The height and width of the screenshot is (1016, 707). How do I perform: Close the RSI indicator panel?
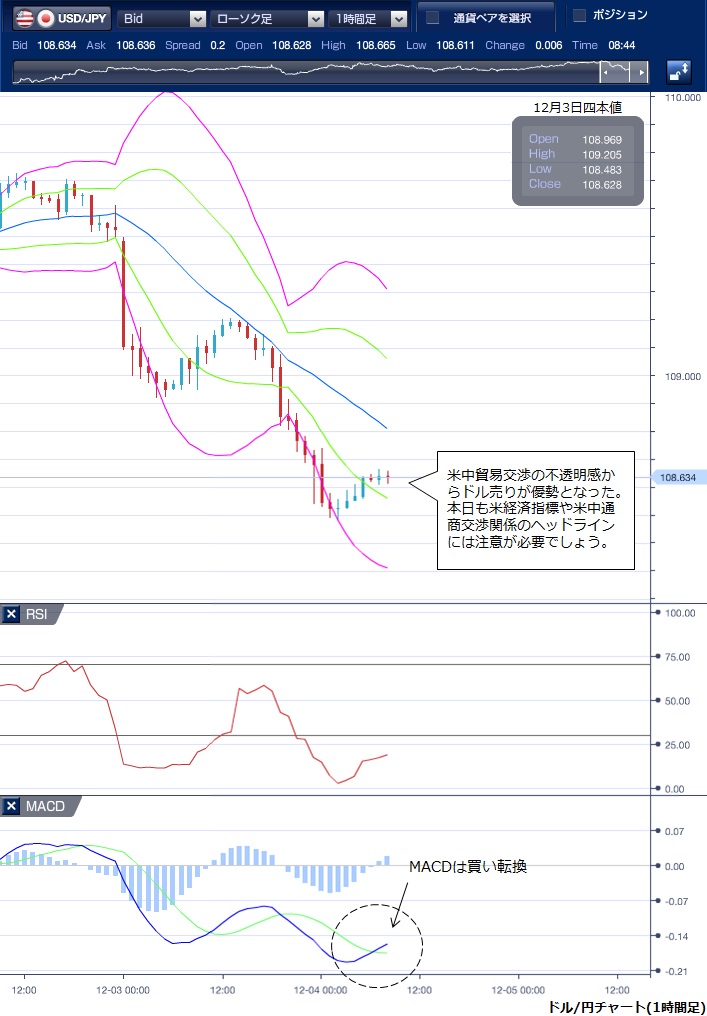coord(11,615)
